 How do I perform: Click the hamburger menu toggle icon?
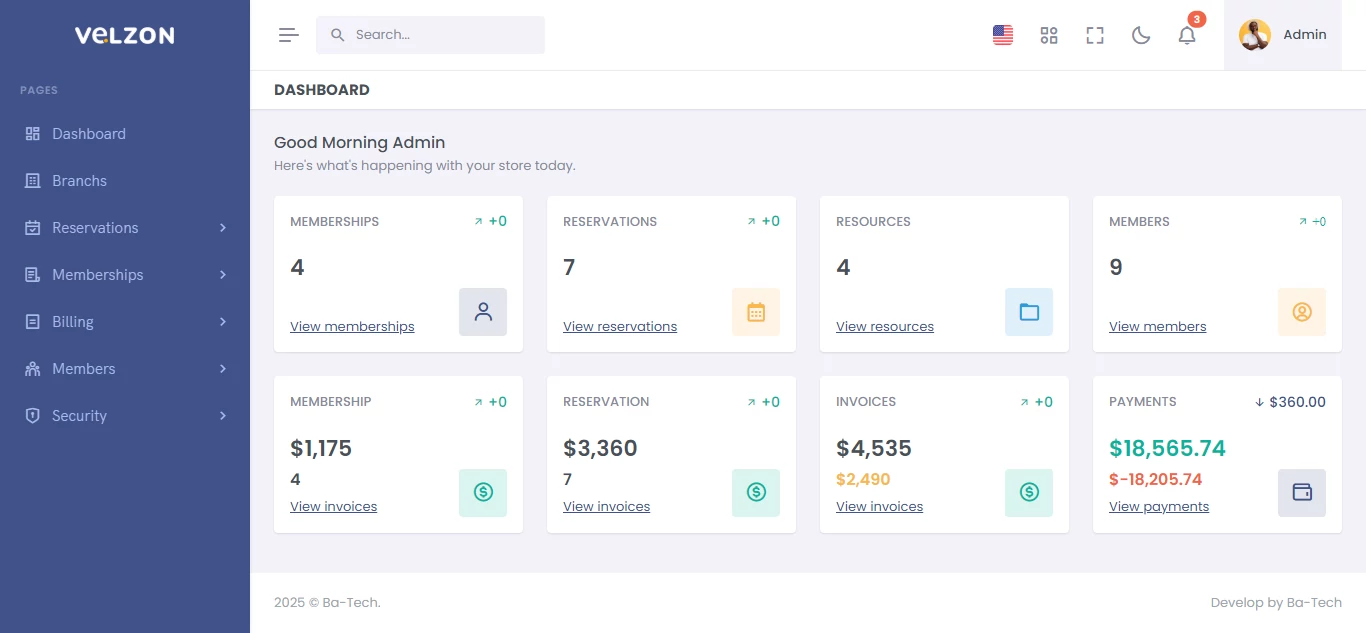pyautogui.click(x=289, y=35)
